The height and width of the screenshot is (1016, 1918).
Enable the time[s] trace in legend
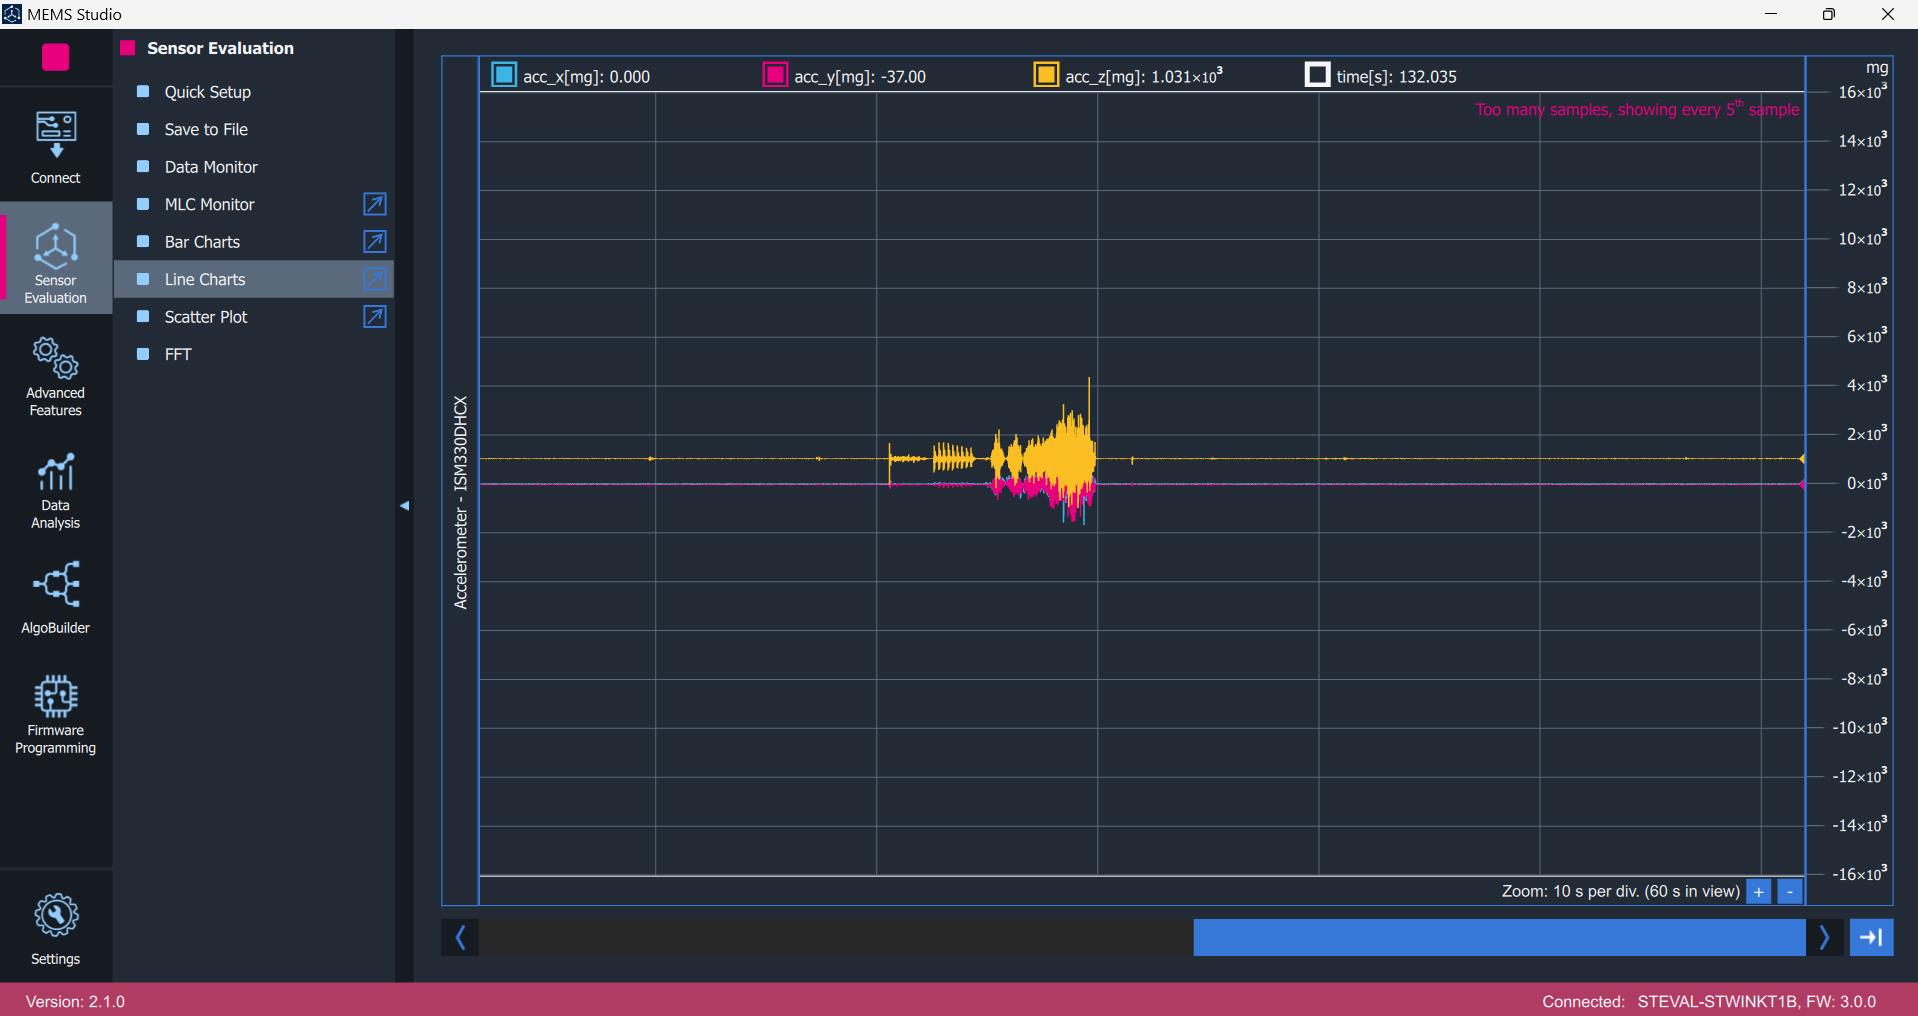pos(1318,74)
